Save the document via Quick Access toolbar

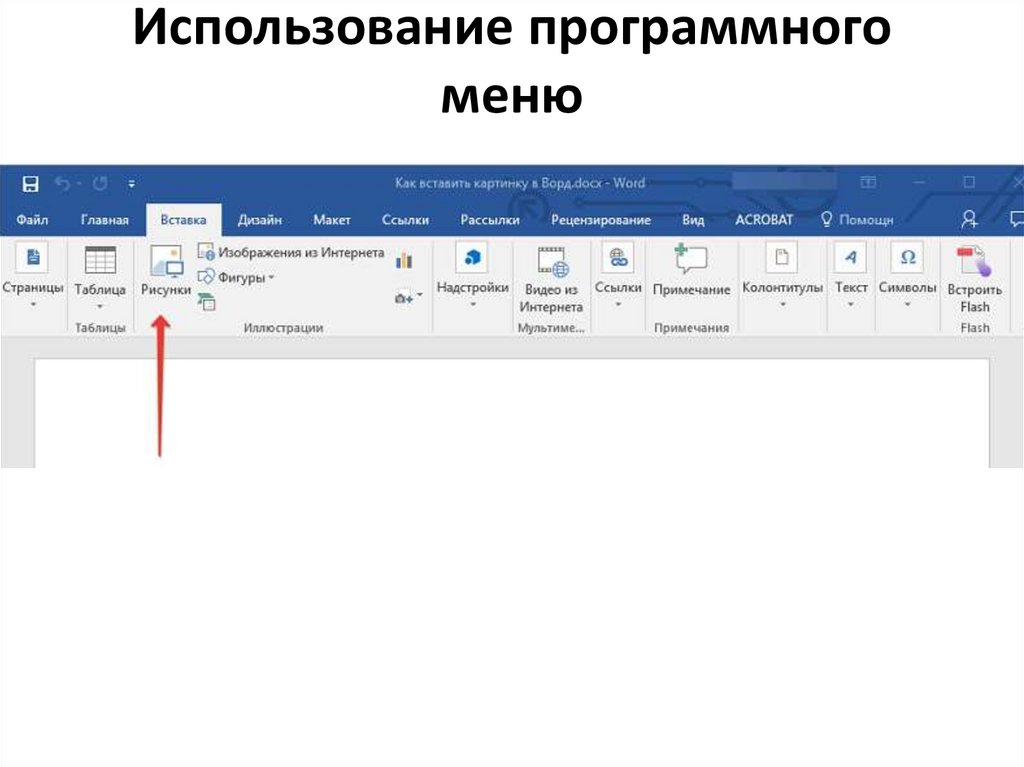tap(29, 183)
